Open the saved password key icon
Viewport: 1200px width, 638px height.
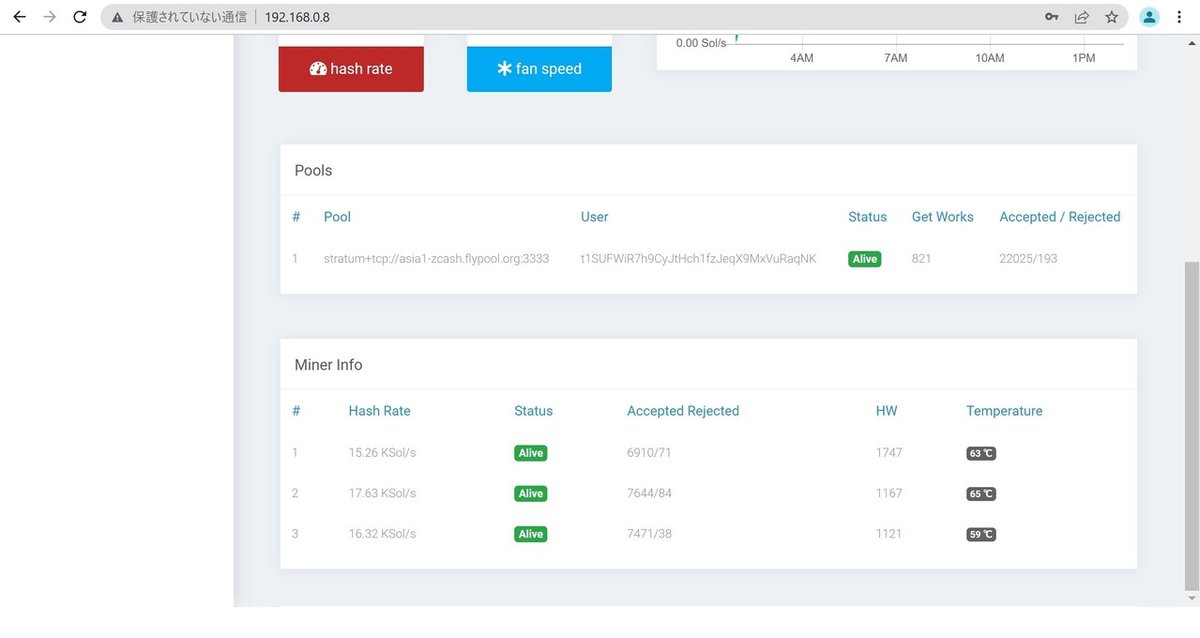tap(1052, 17)
